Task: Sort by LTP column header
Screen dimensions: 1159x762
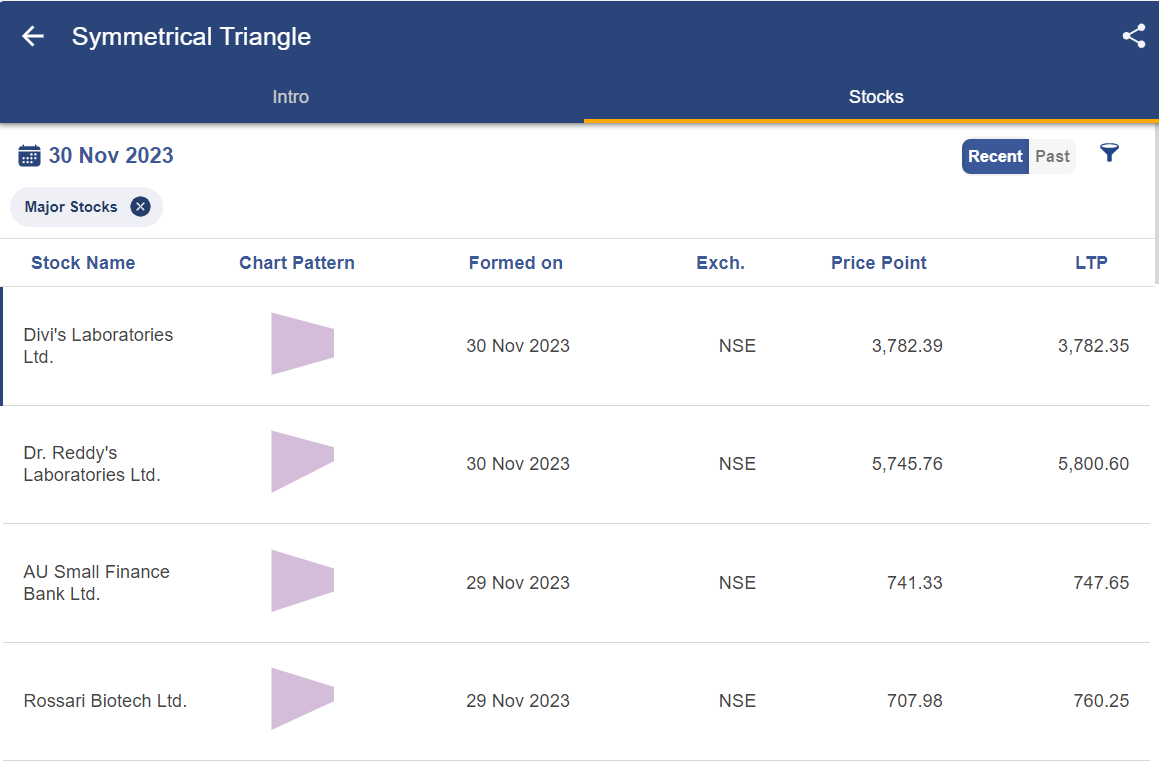Action: pyautogui.click(x=1091, y=263)
